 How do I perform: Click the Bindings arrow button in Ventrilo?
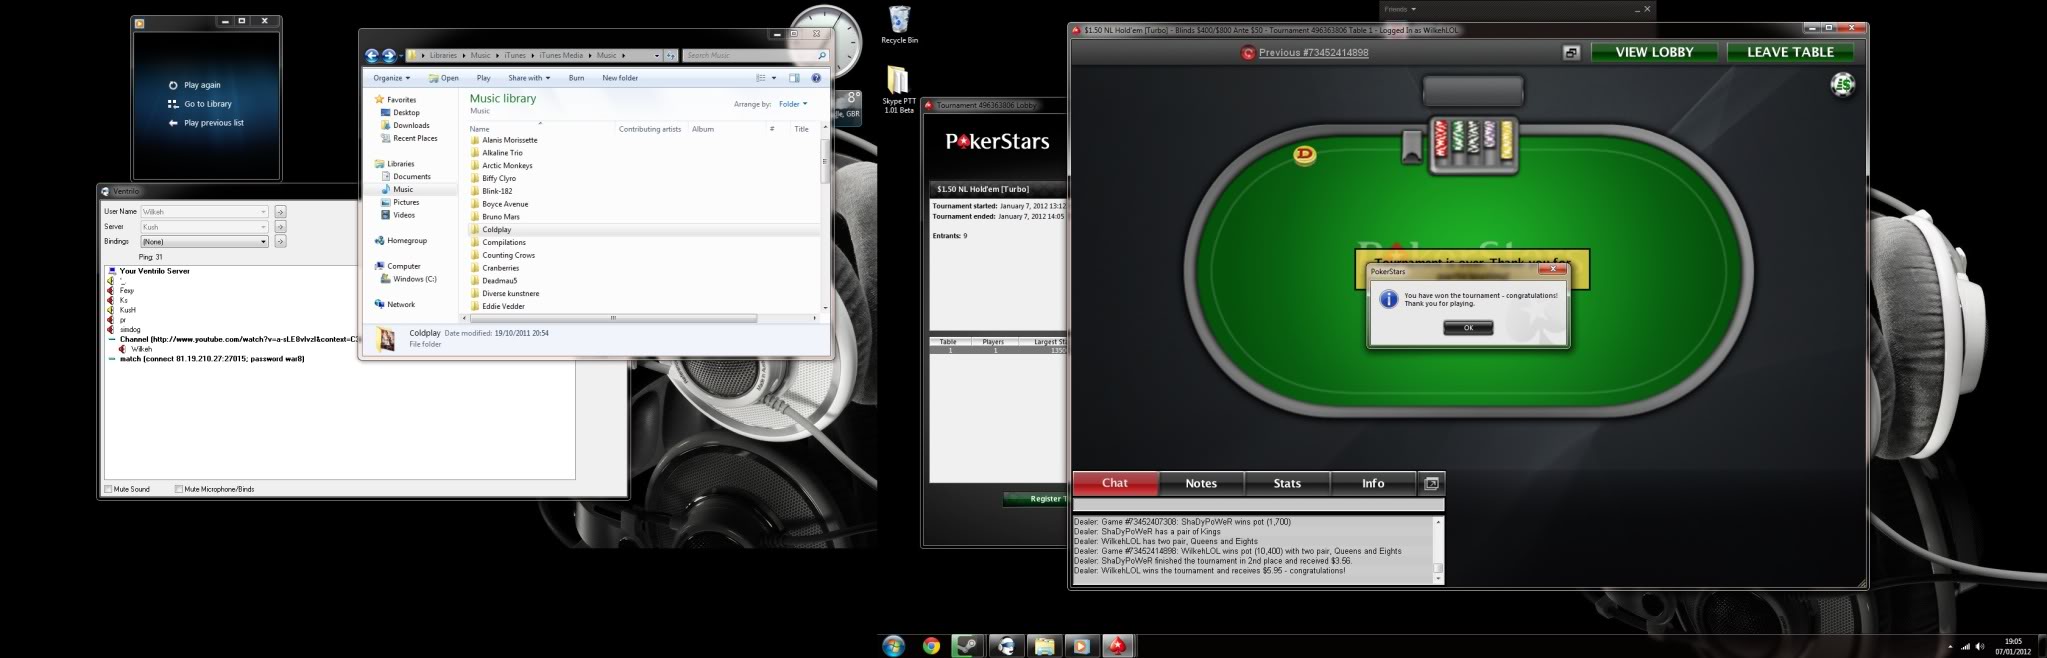280,242
